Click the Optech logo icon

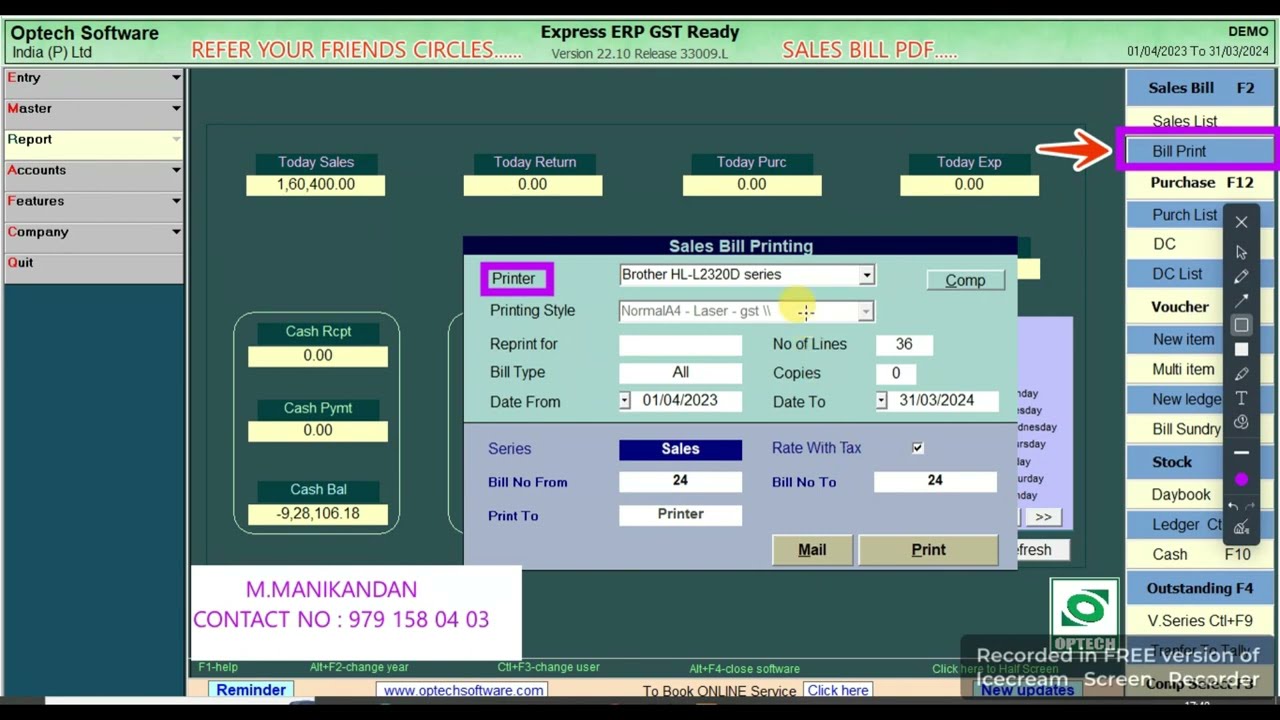(1084, 613)
